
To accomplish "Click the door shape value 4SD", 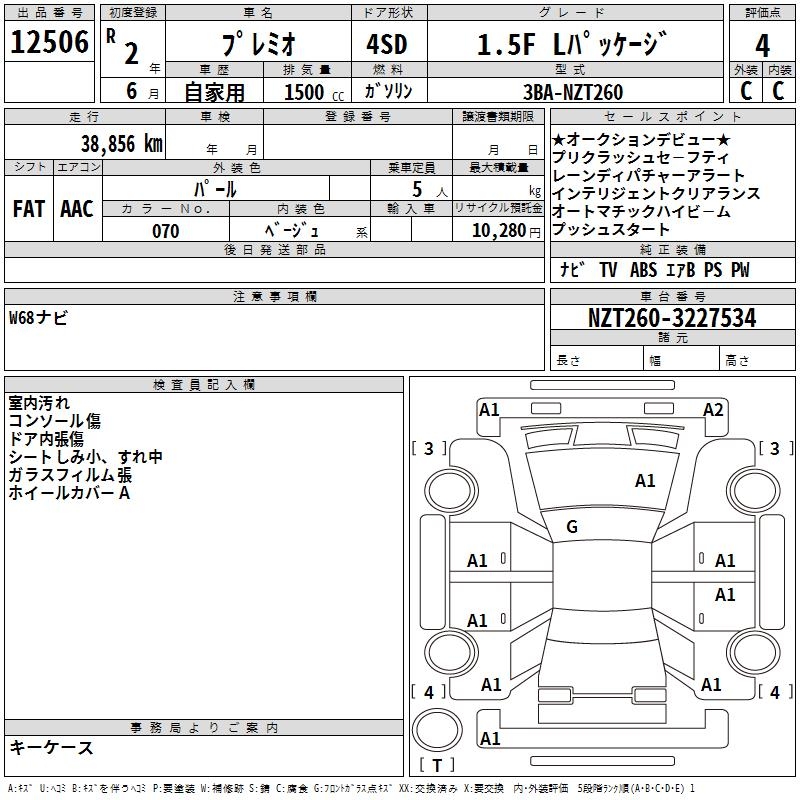I will click(387, 44).
